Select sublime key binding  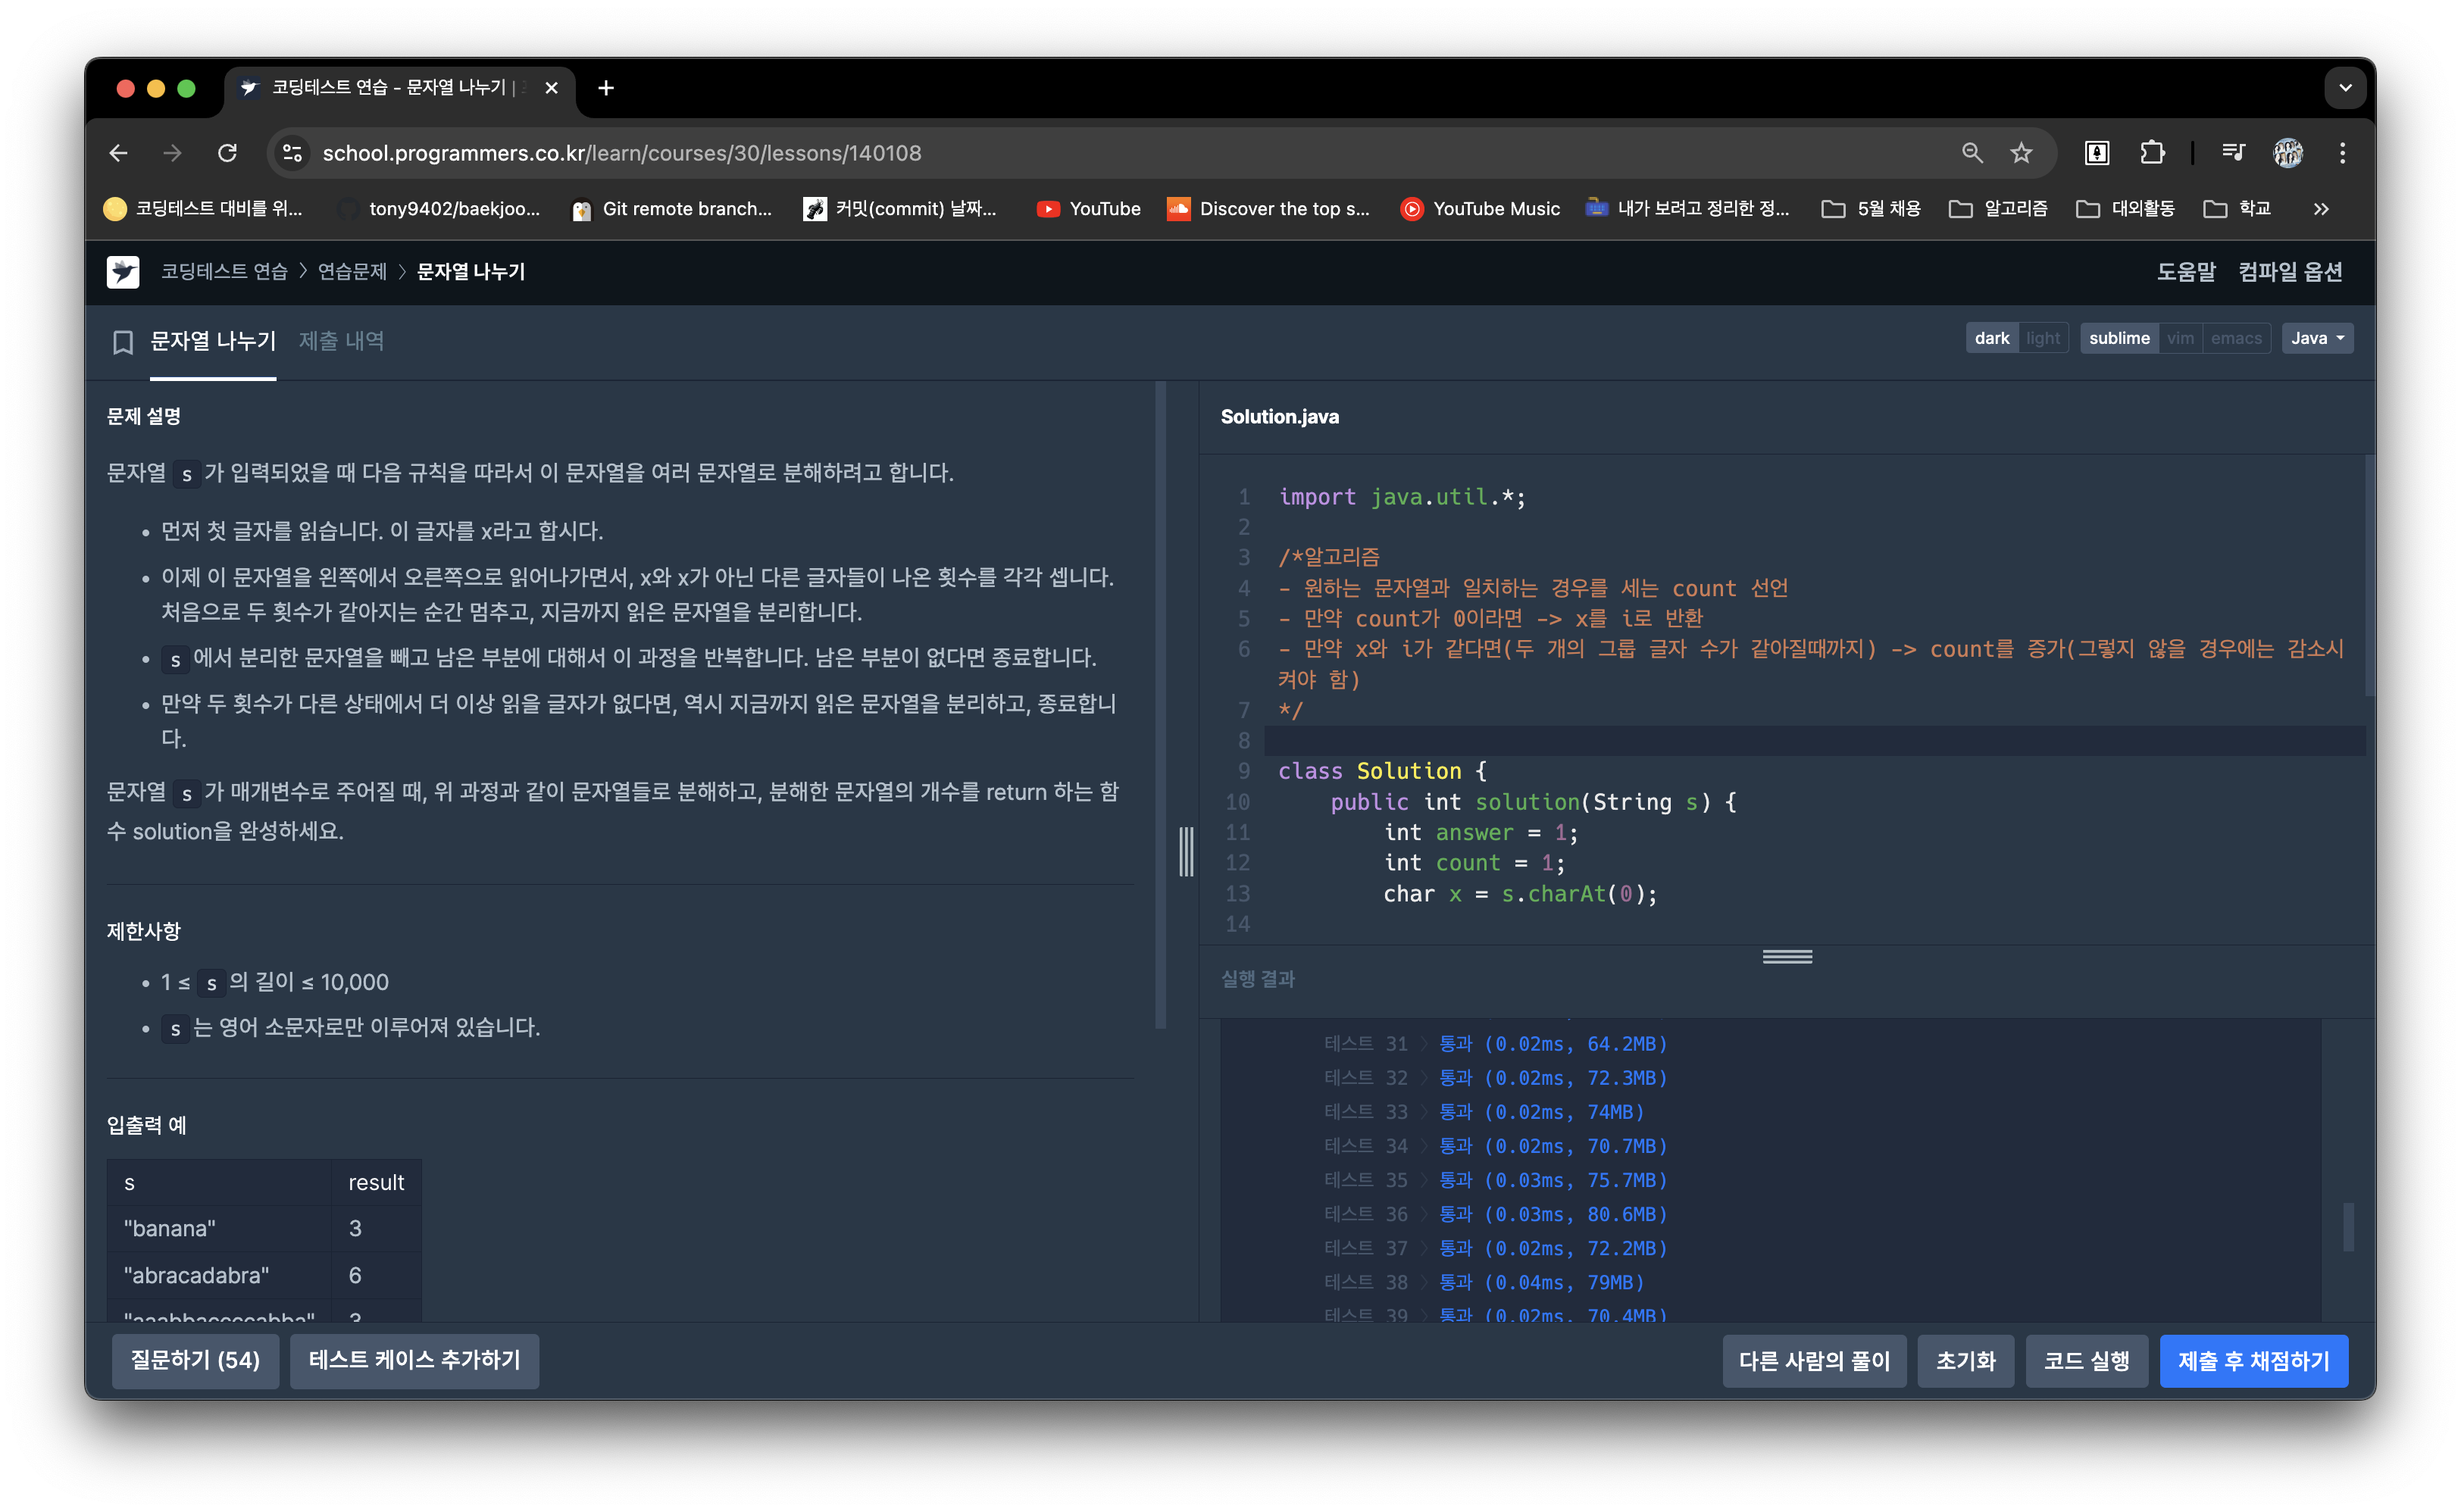2119,338
